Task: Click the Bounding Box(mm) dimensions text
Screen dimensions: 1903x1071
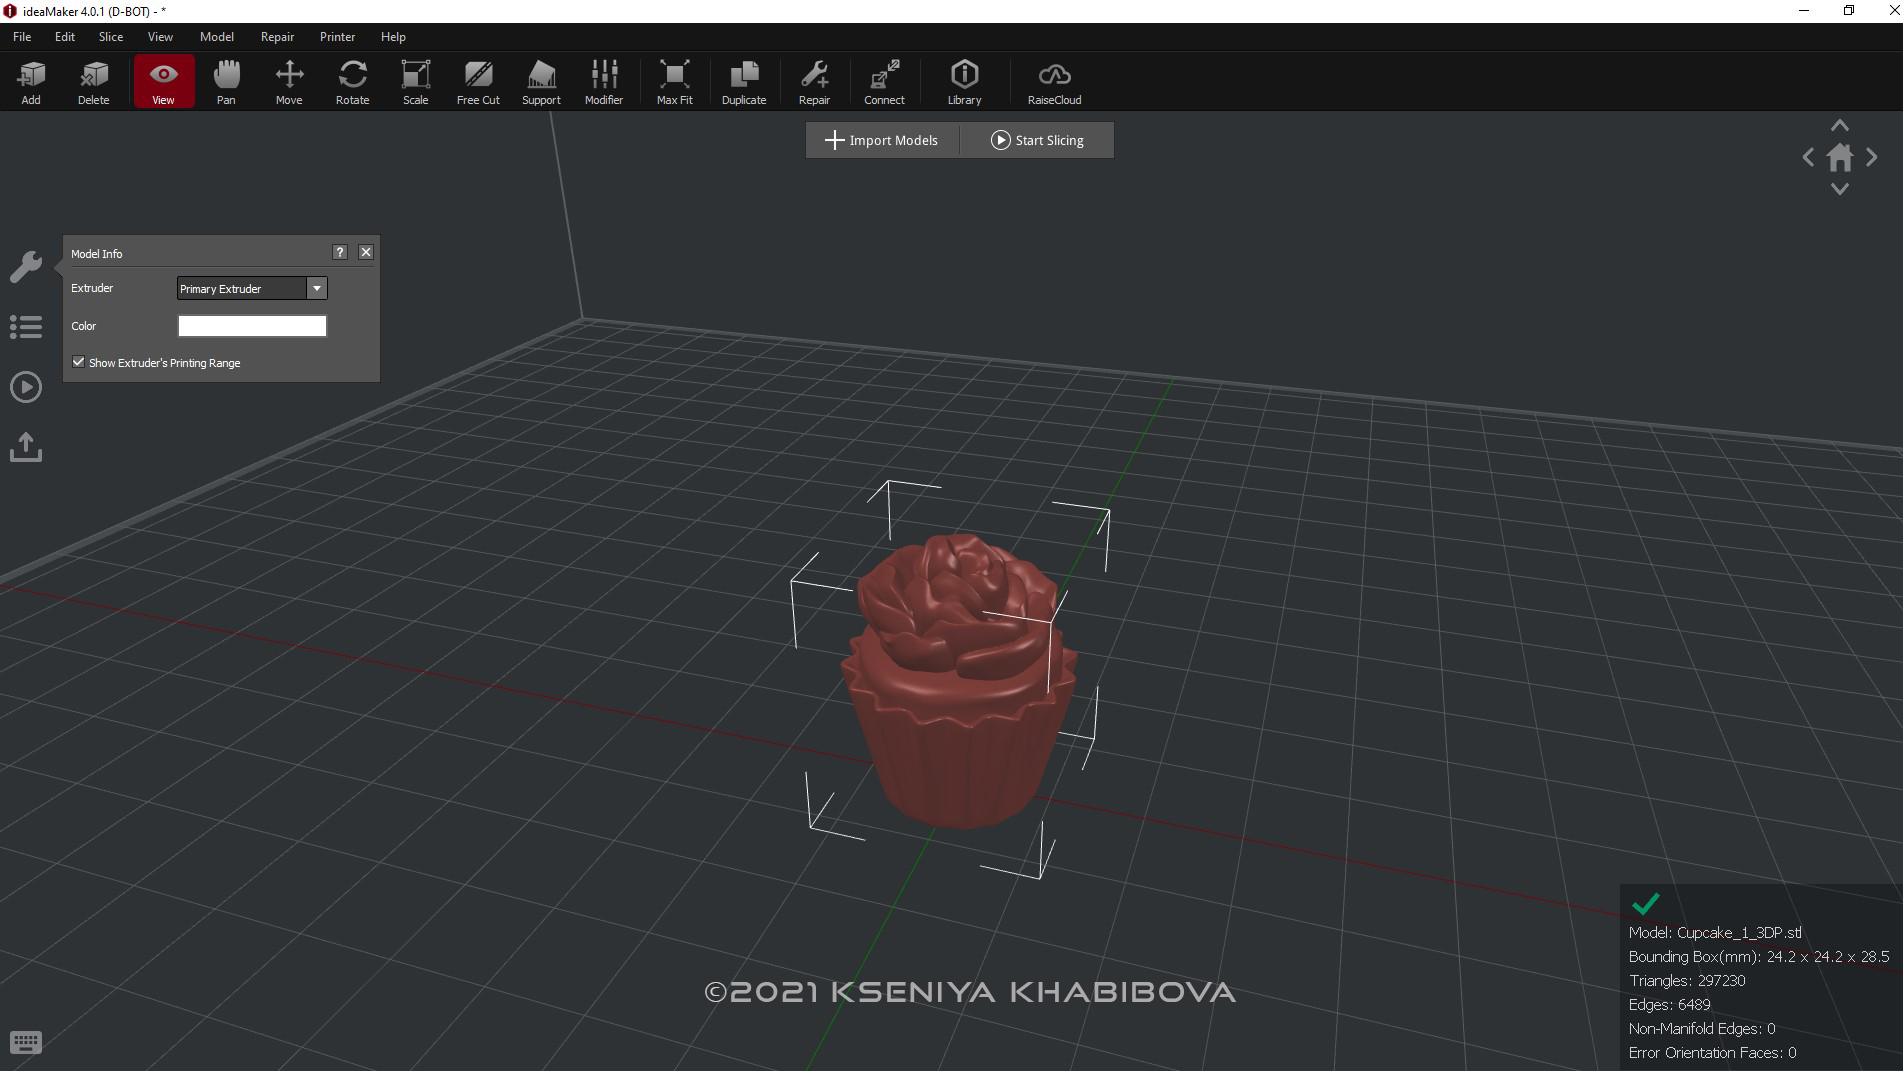Action: tap(1759, 956)
